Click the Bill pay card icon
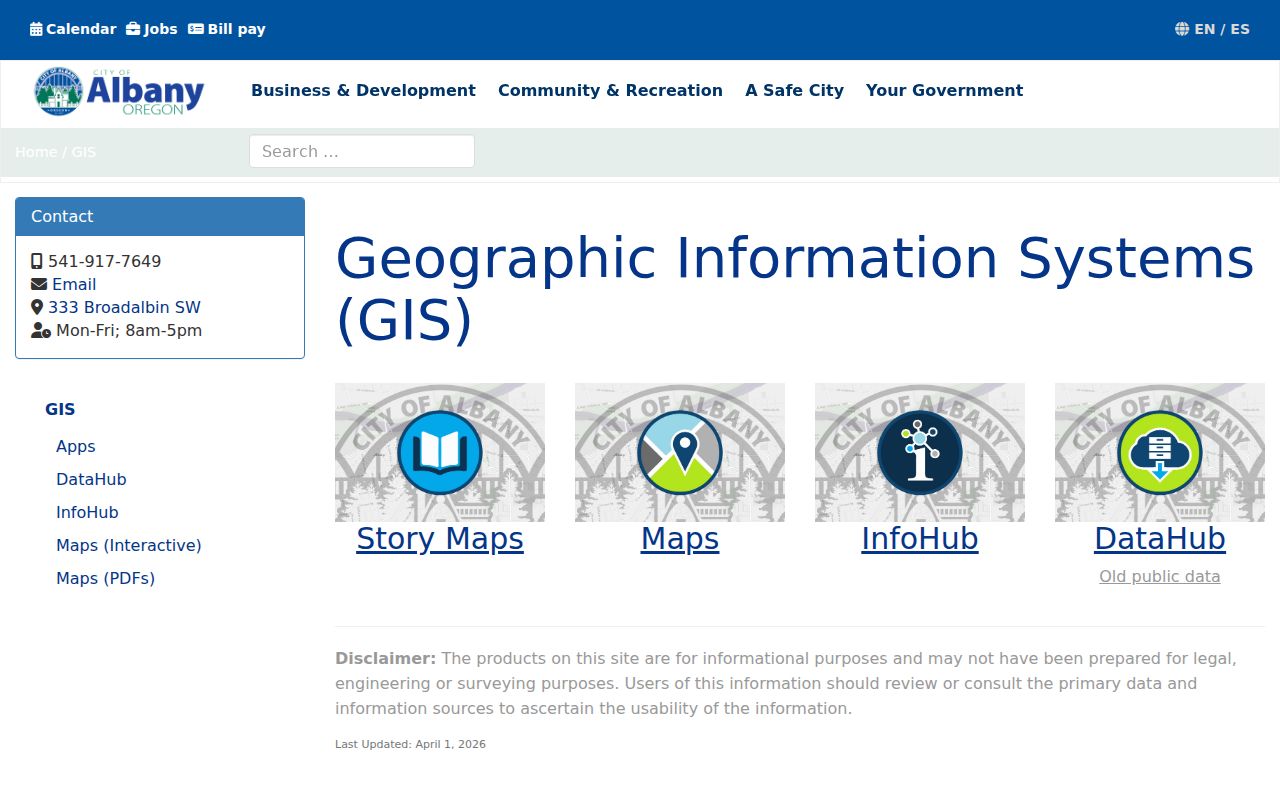 [196, 29]
